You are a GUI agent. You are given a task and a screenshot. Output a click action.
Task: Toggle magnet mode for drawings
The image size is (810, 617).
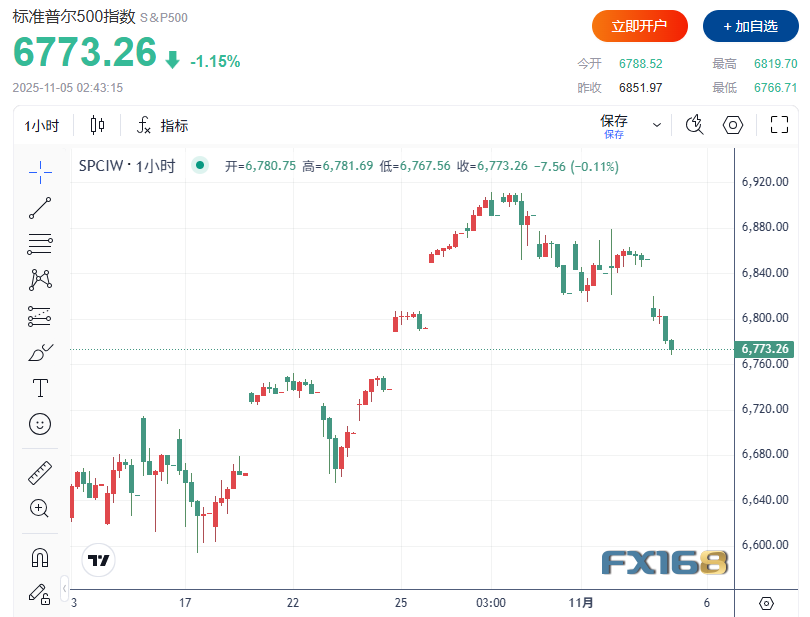coord(40,557)
